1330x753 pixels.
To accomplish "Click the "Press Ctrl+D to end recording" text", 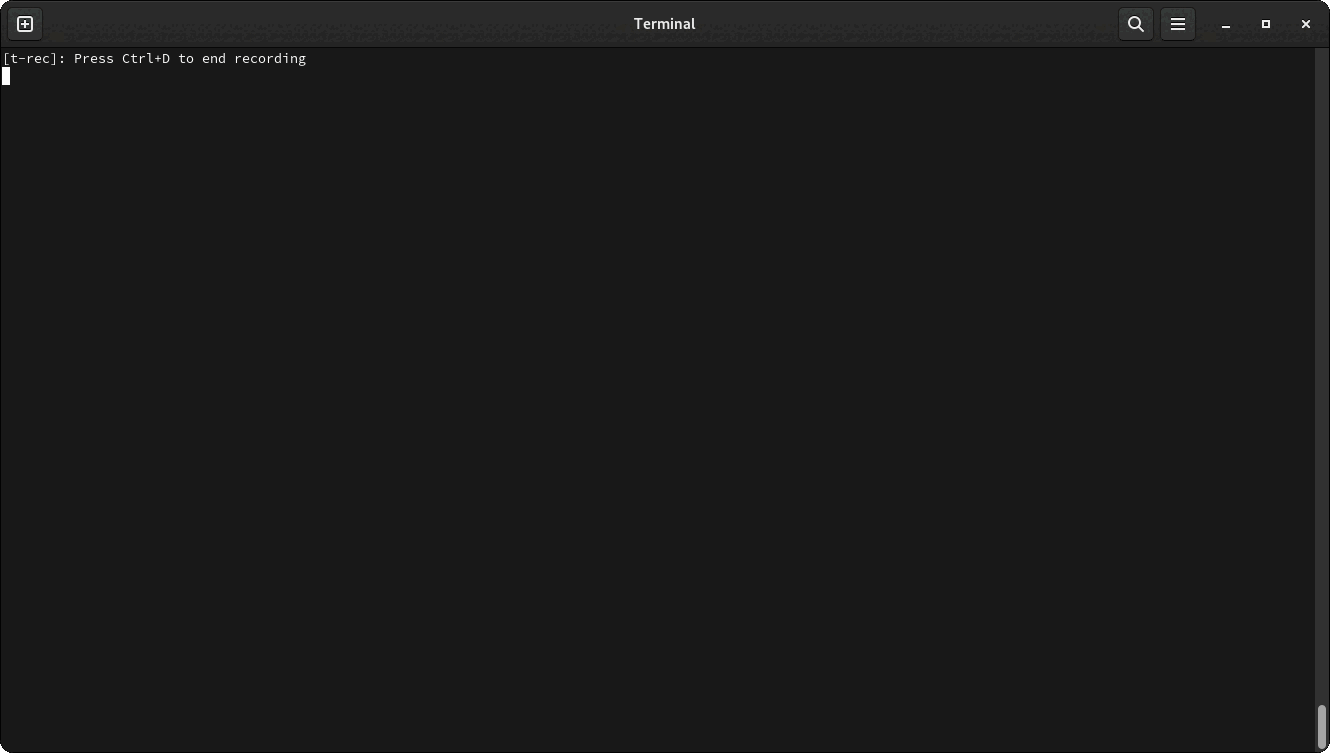I will click(190, 59).
